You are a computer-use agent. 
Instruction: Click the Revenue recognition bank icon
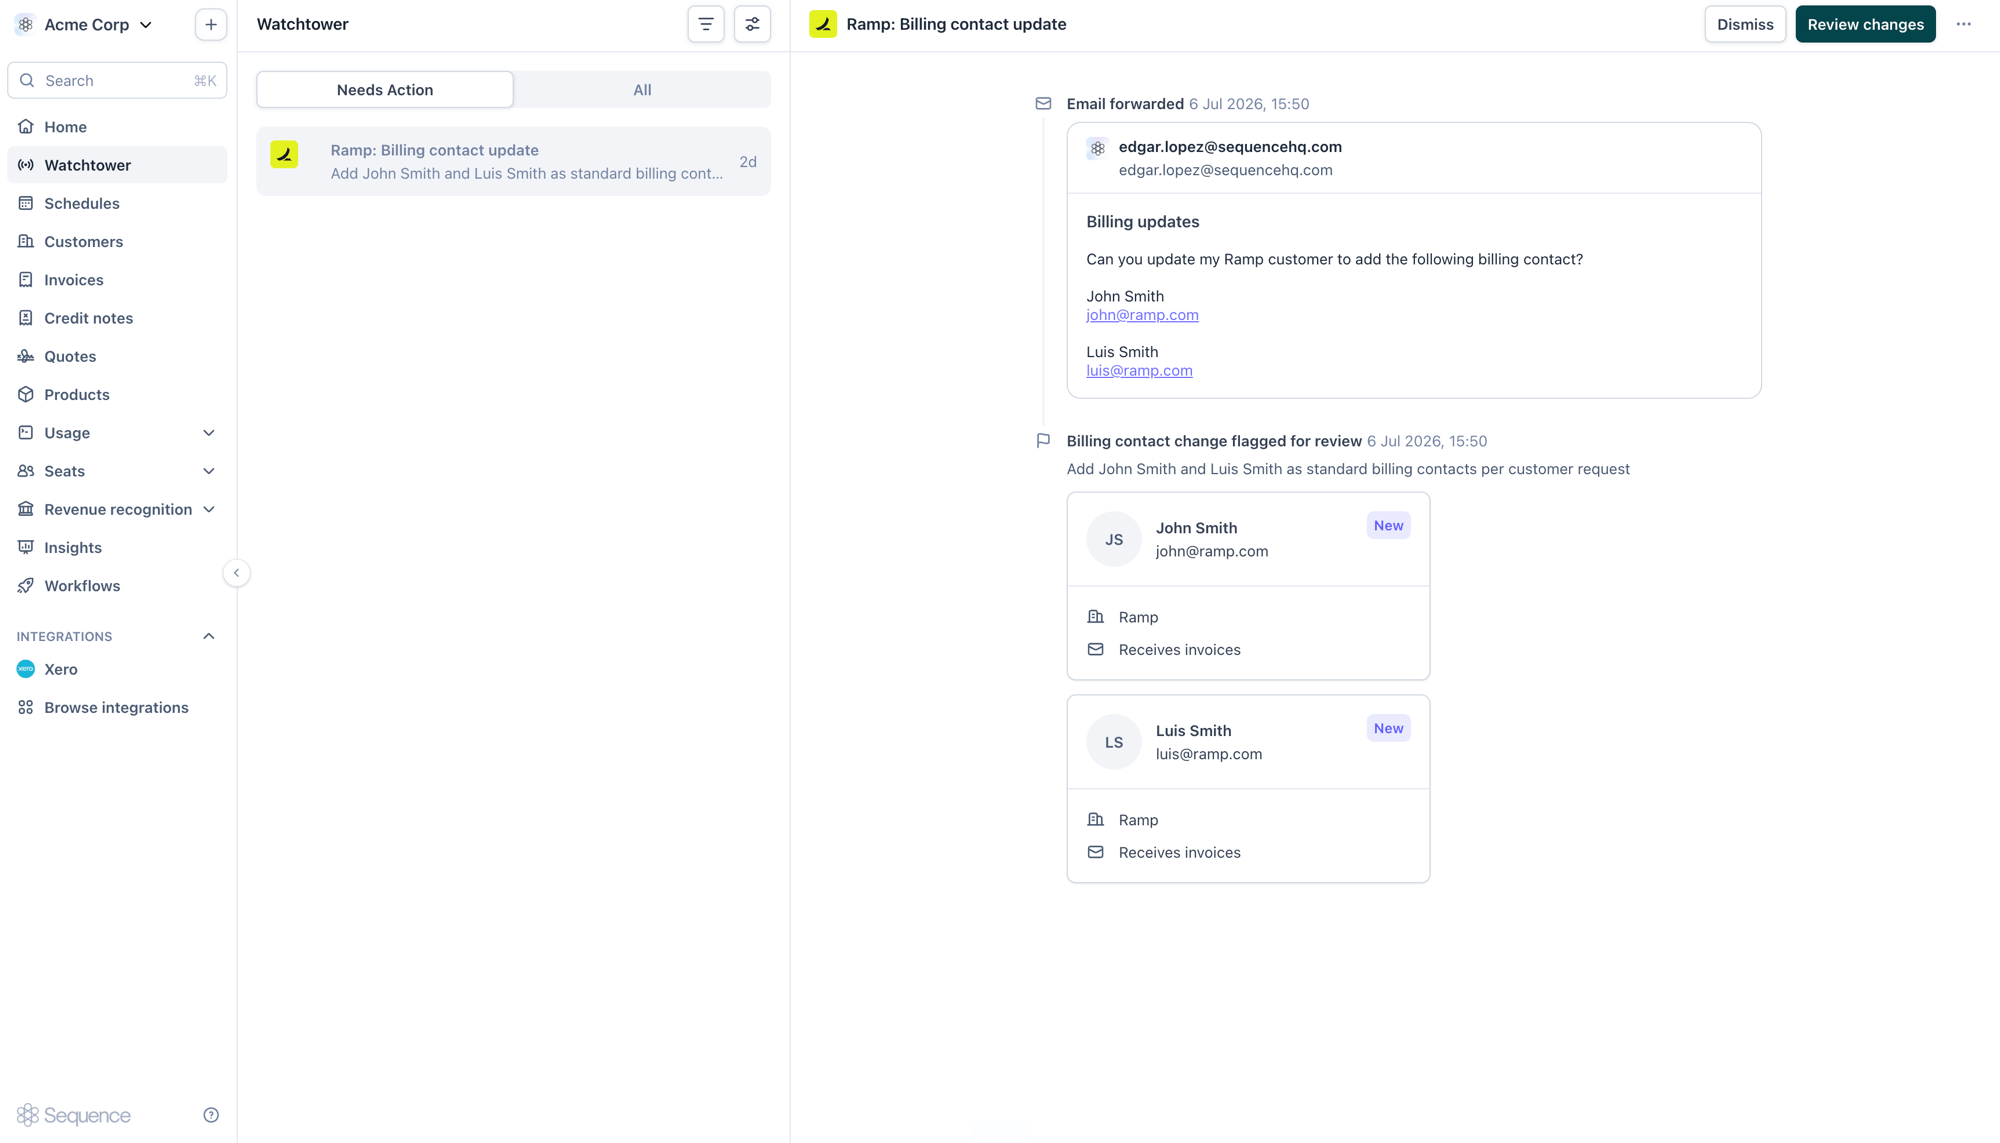pyautogui.click(x=26, y=509)
